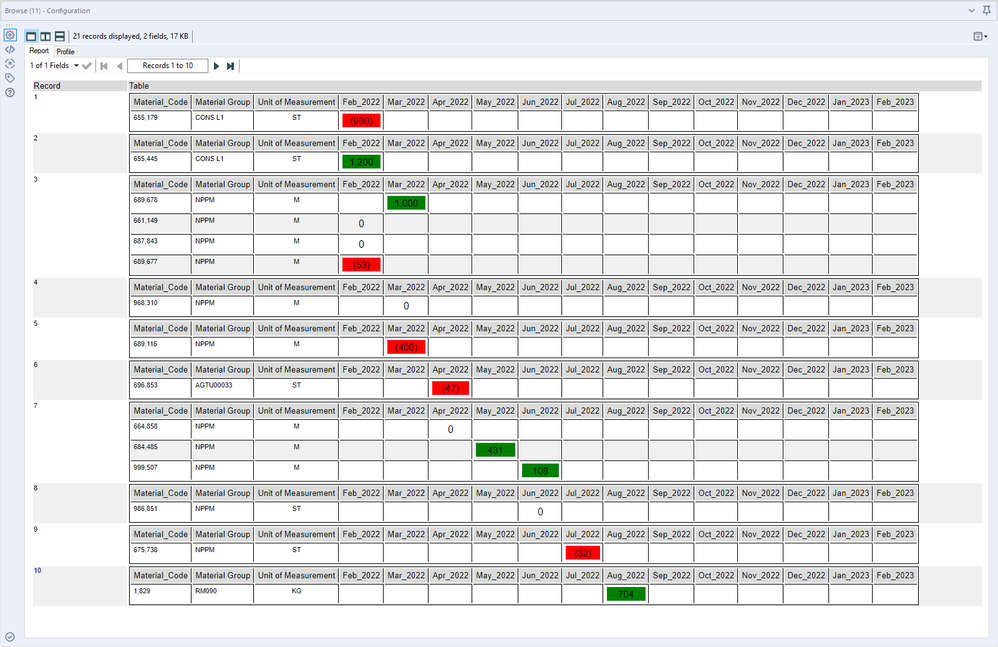The width and height of the screenshot is (998, 647).
Task: Click material code 687,843
Action: coord(145,241)
